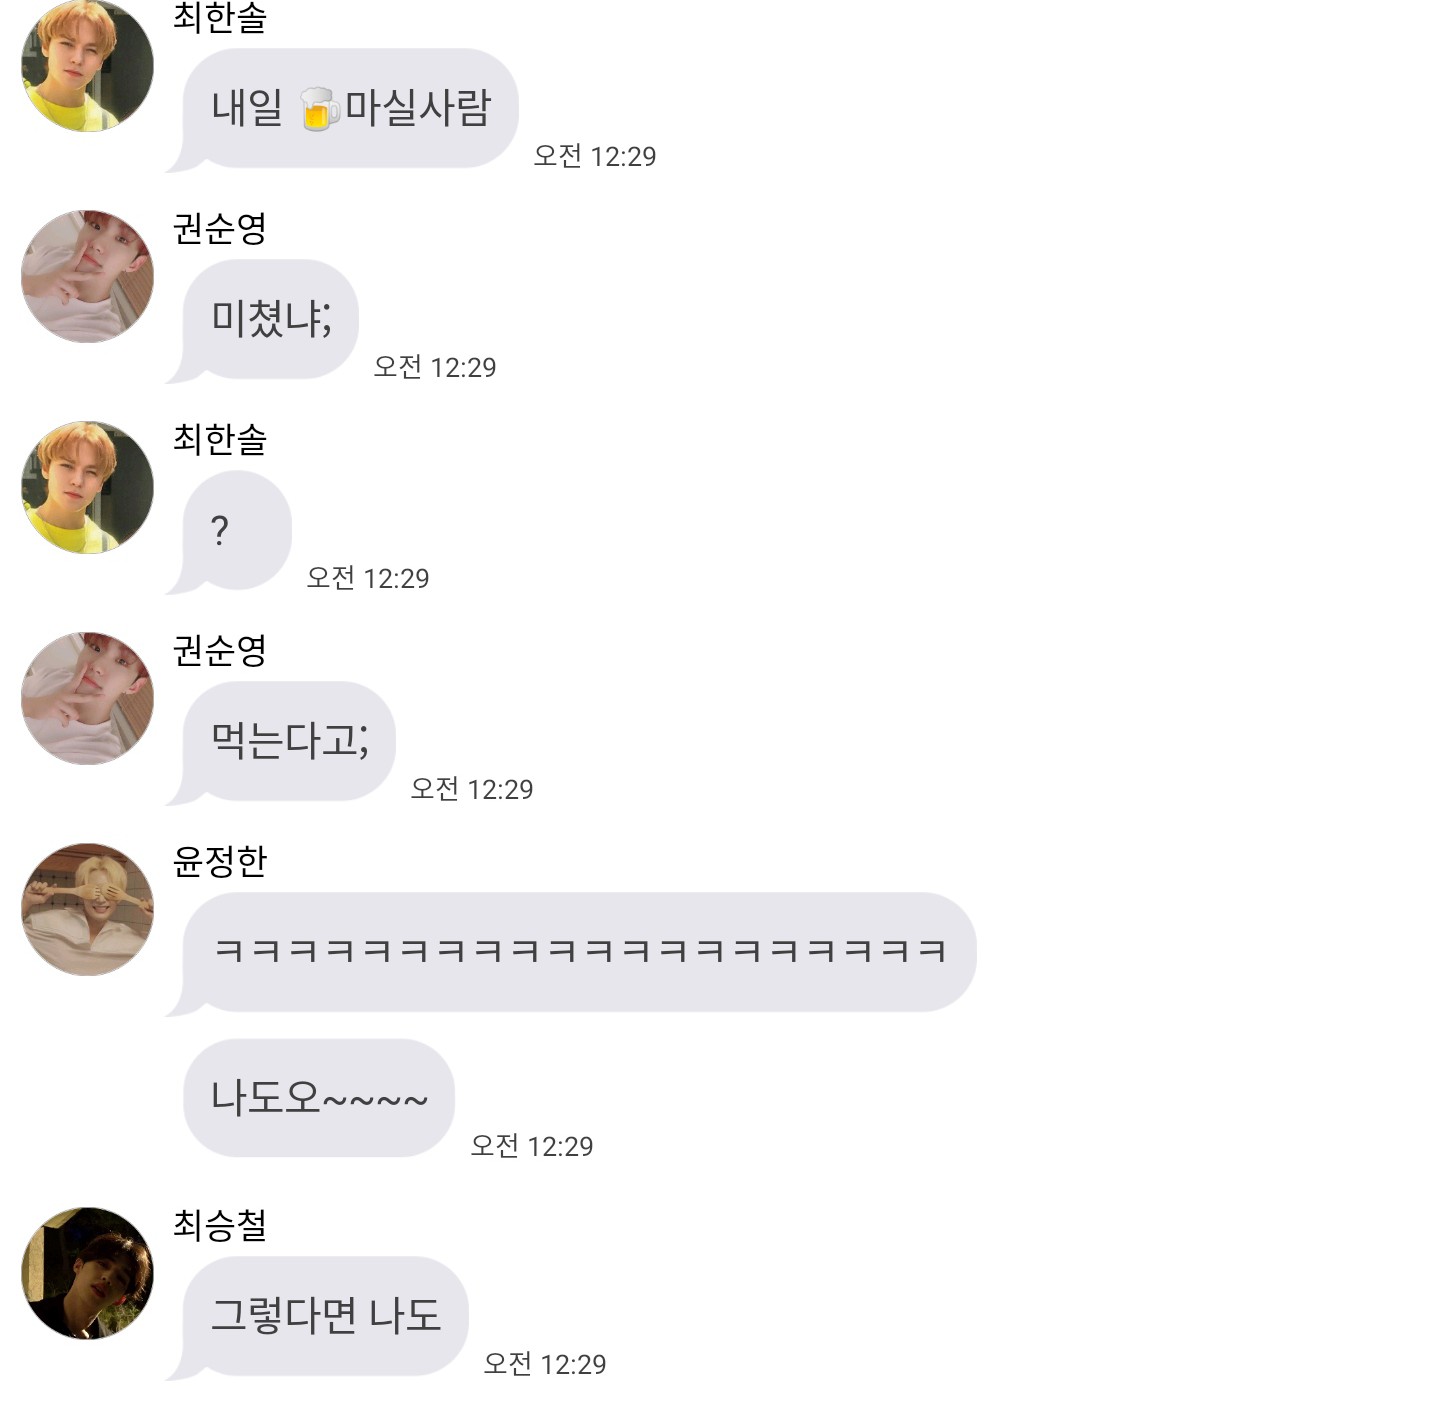Open 윤정한's profile picture
1440x1403 pixels.
tap(88, 909)
